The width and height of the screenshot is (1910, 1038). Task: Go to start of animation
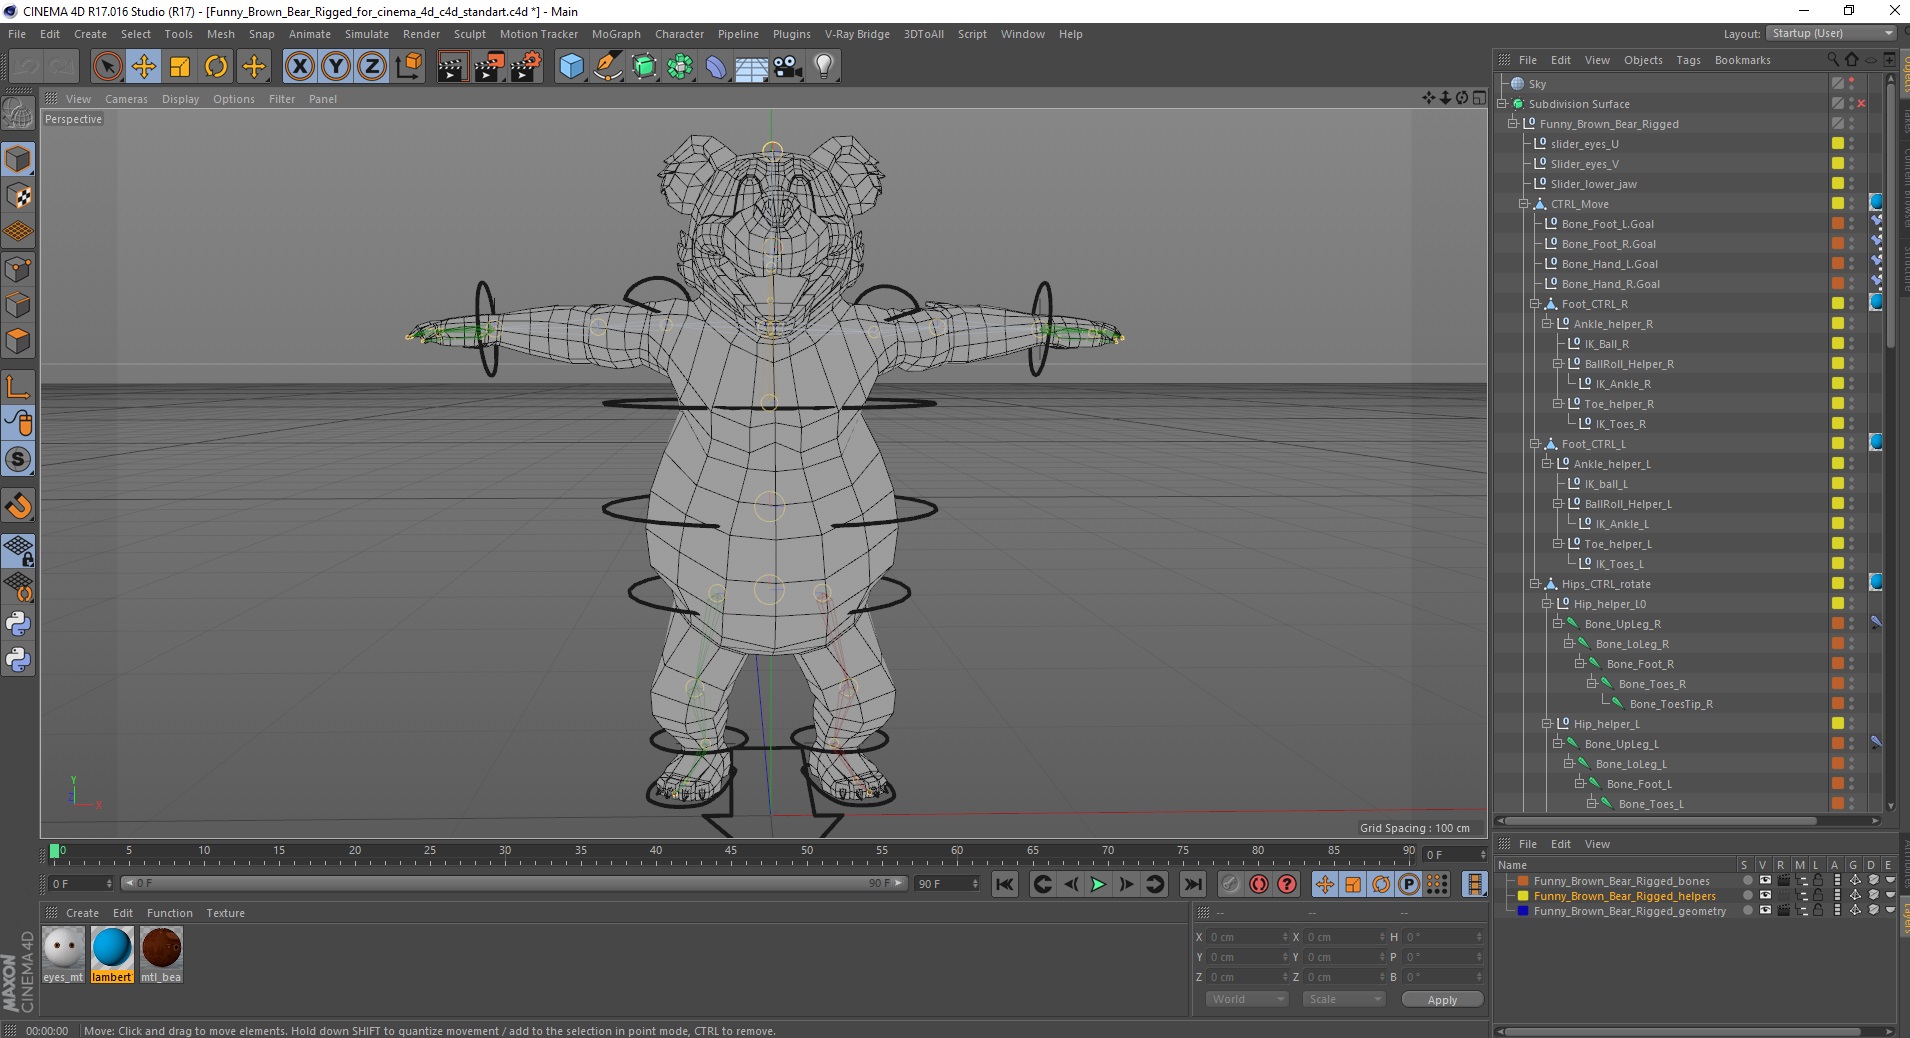(x=1005, y=884)
